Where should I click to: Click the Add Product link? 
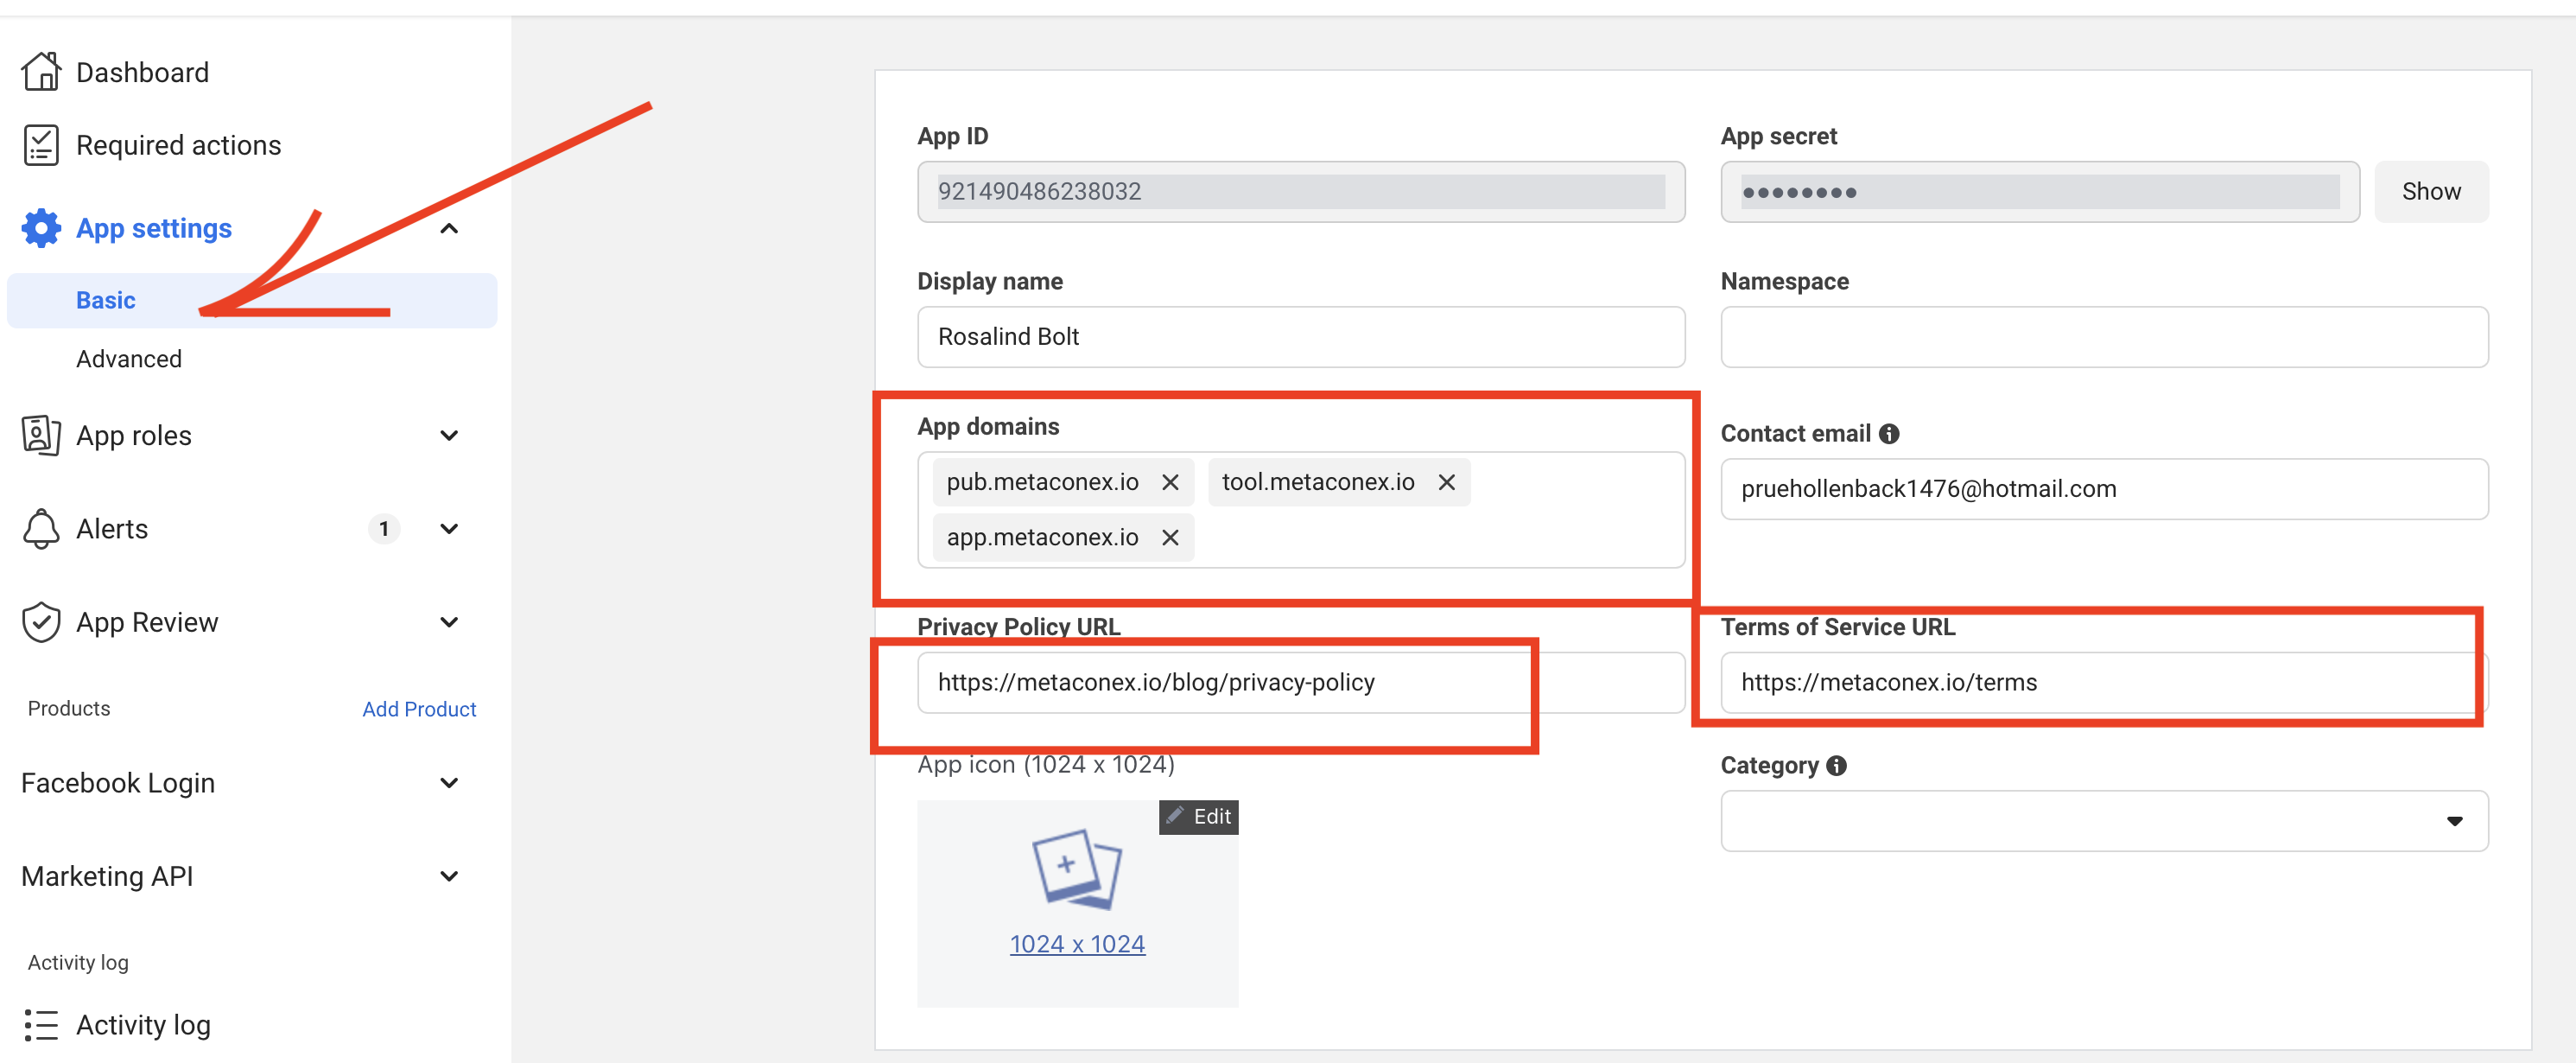tap(419, 709)
